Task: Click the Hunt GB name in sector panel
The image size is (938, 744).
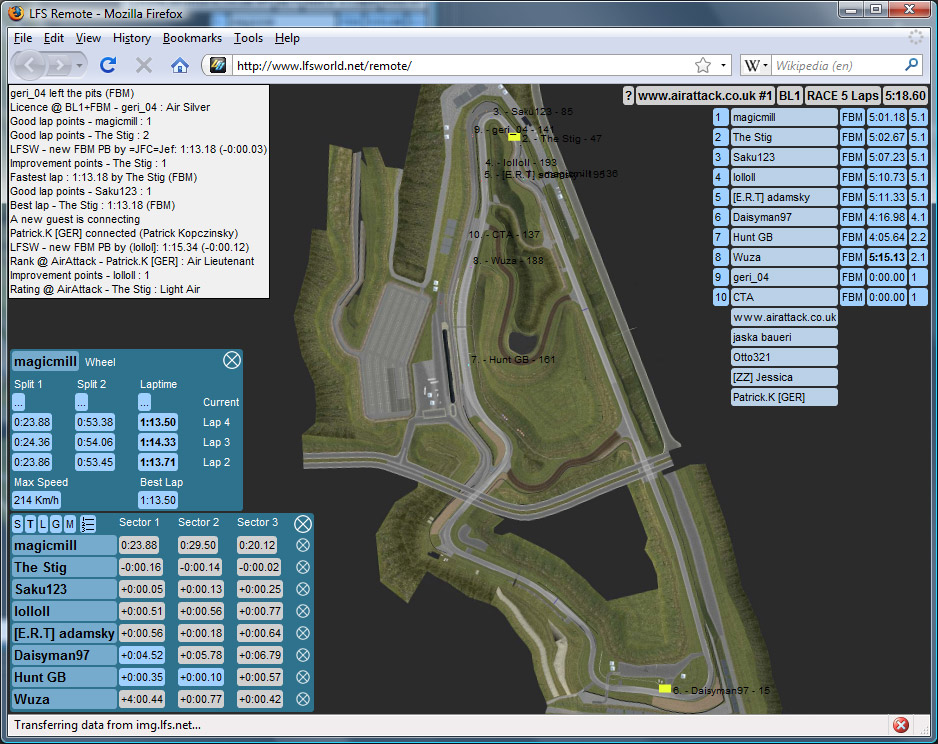Action: [x=64, y=677]
